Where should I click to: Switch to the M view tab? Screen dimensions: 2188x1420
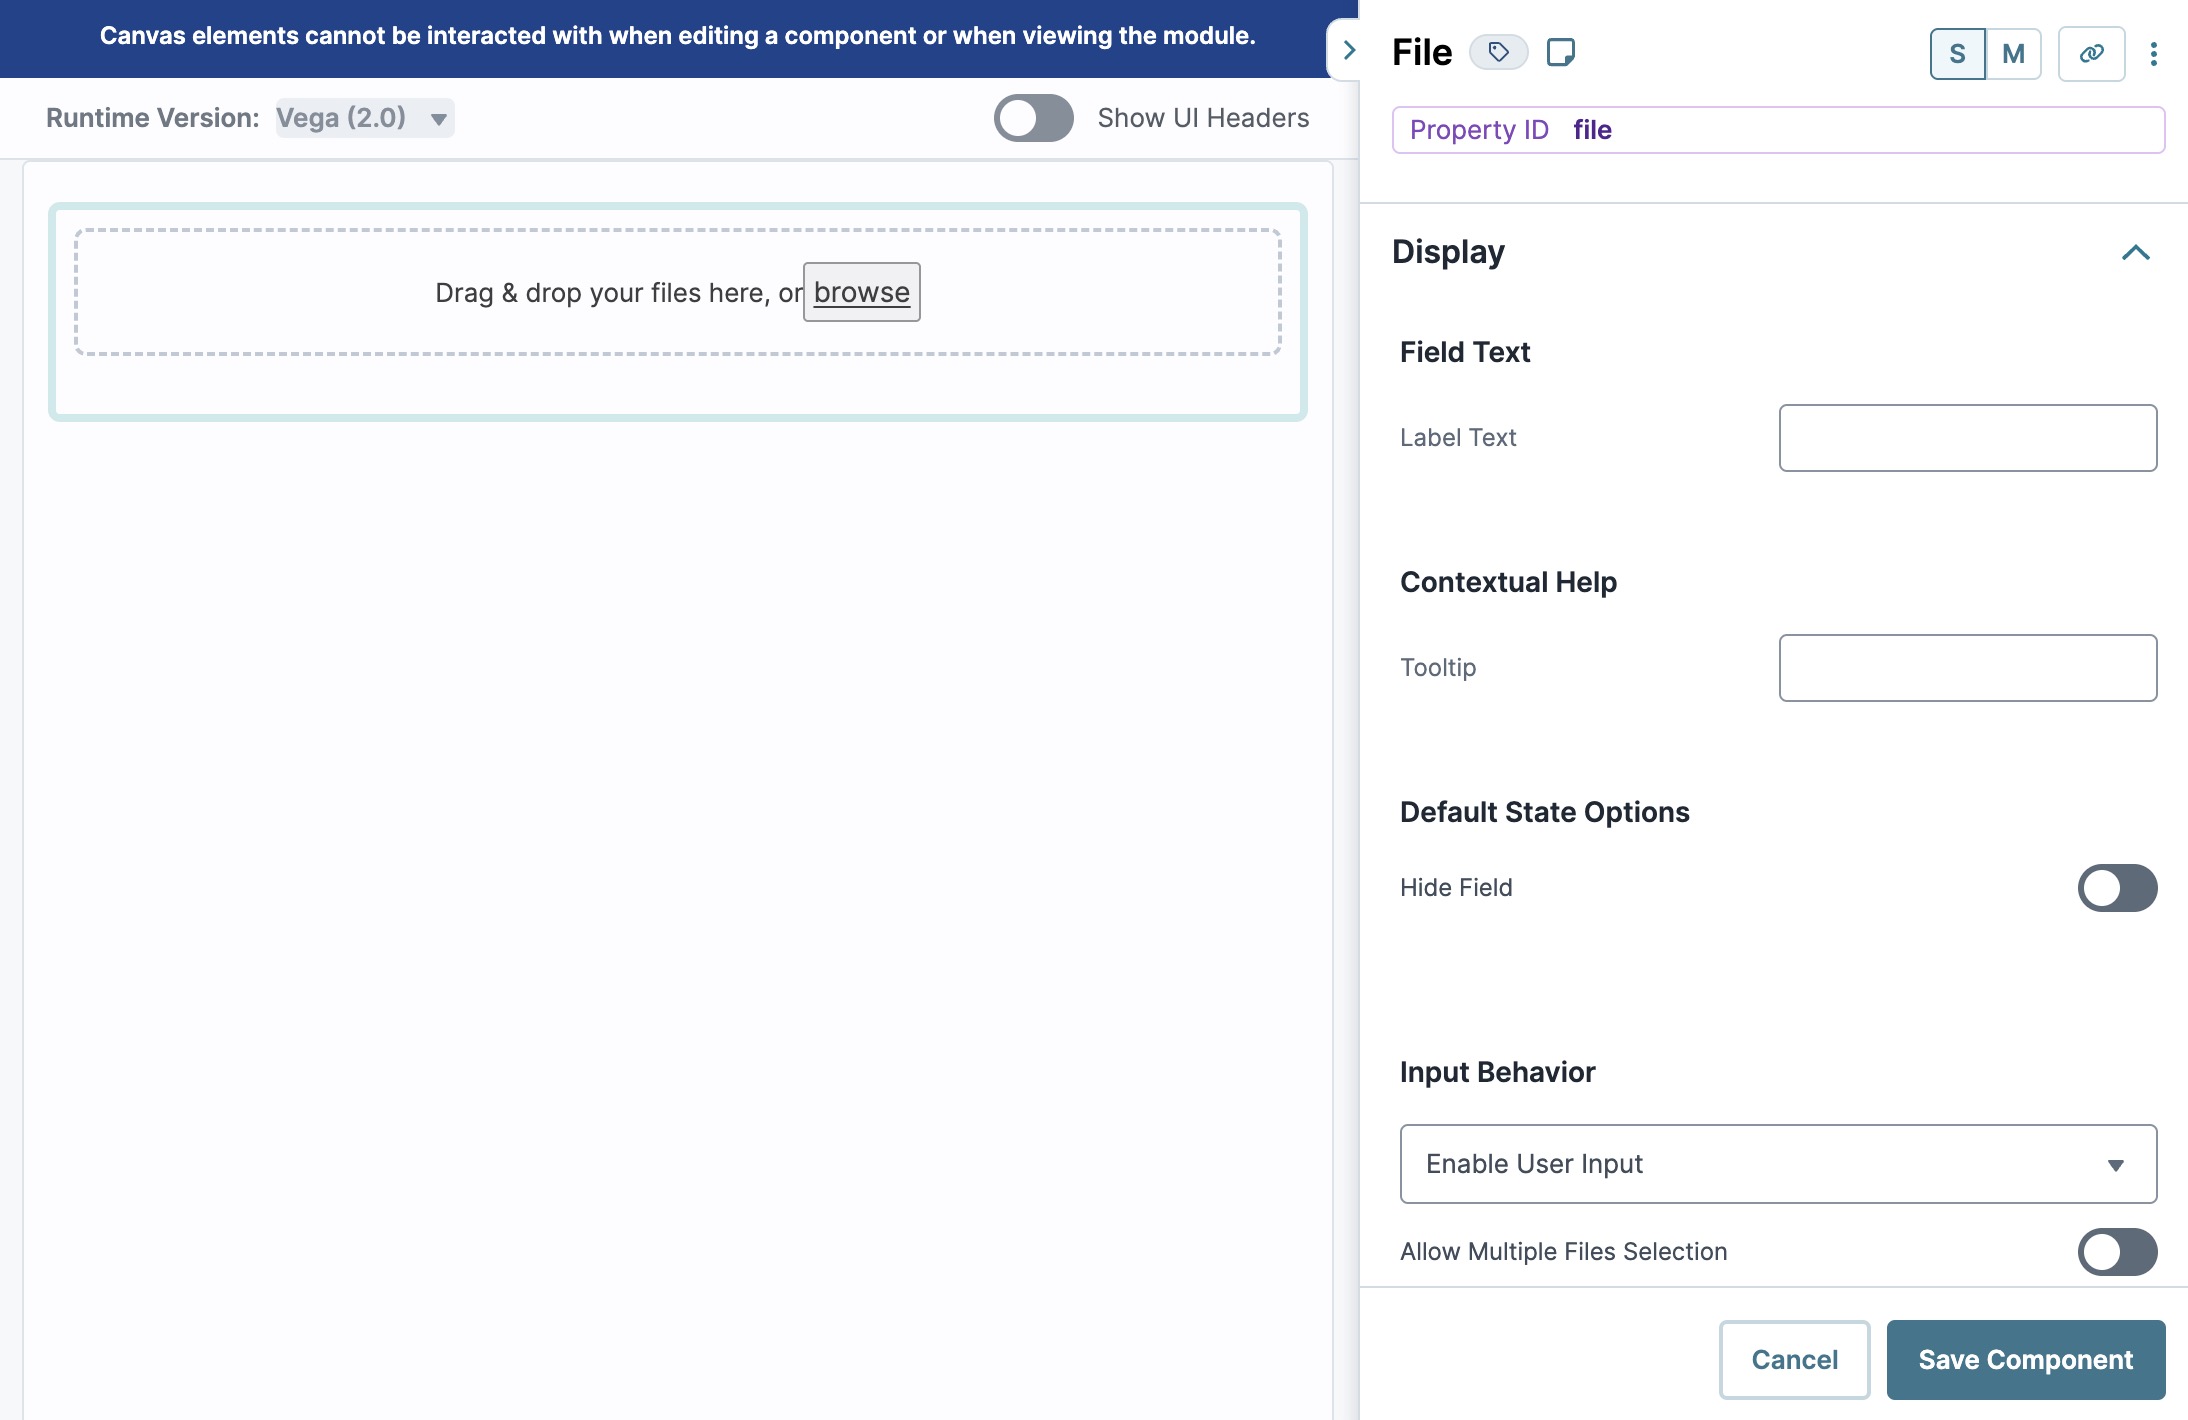2013,54
